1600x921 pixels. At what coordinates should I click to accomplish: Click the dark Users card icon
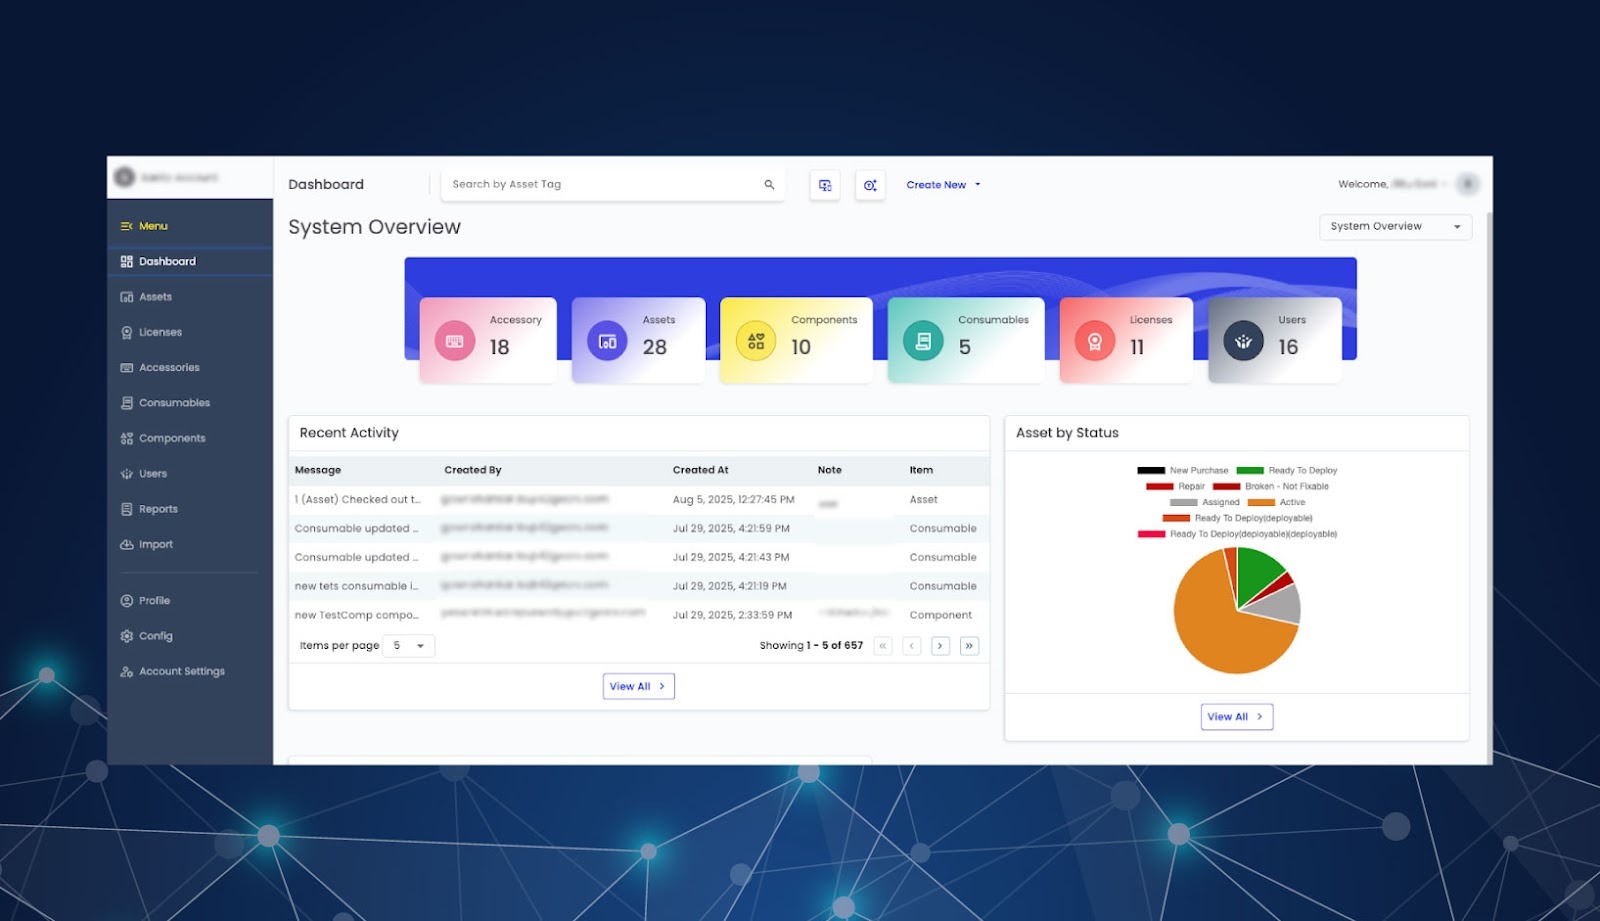(x=1243, y=341)
